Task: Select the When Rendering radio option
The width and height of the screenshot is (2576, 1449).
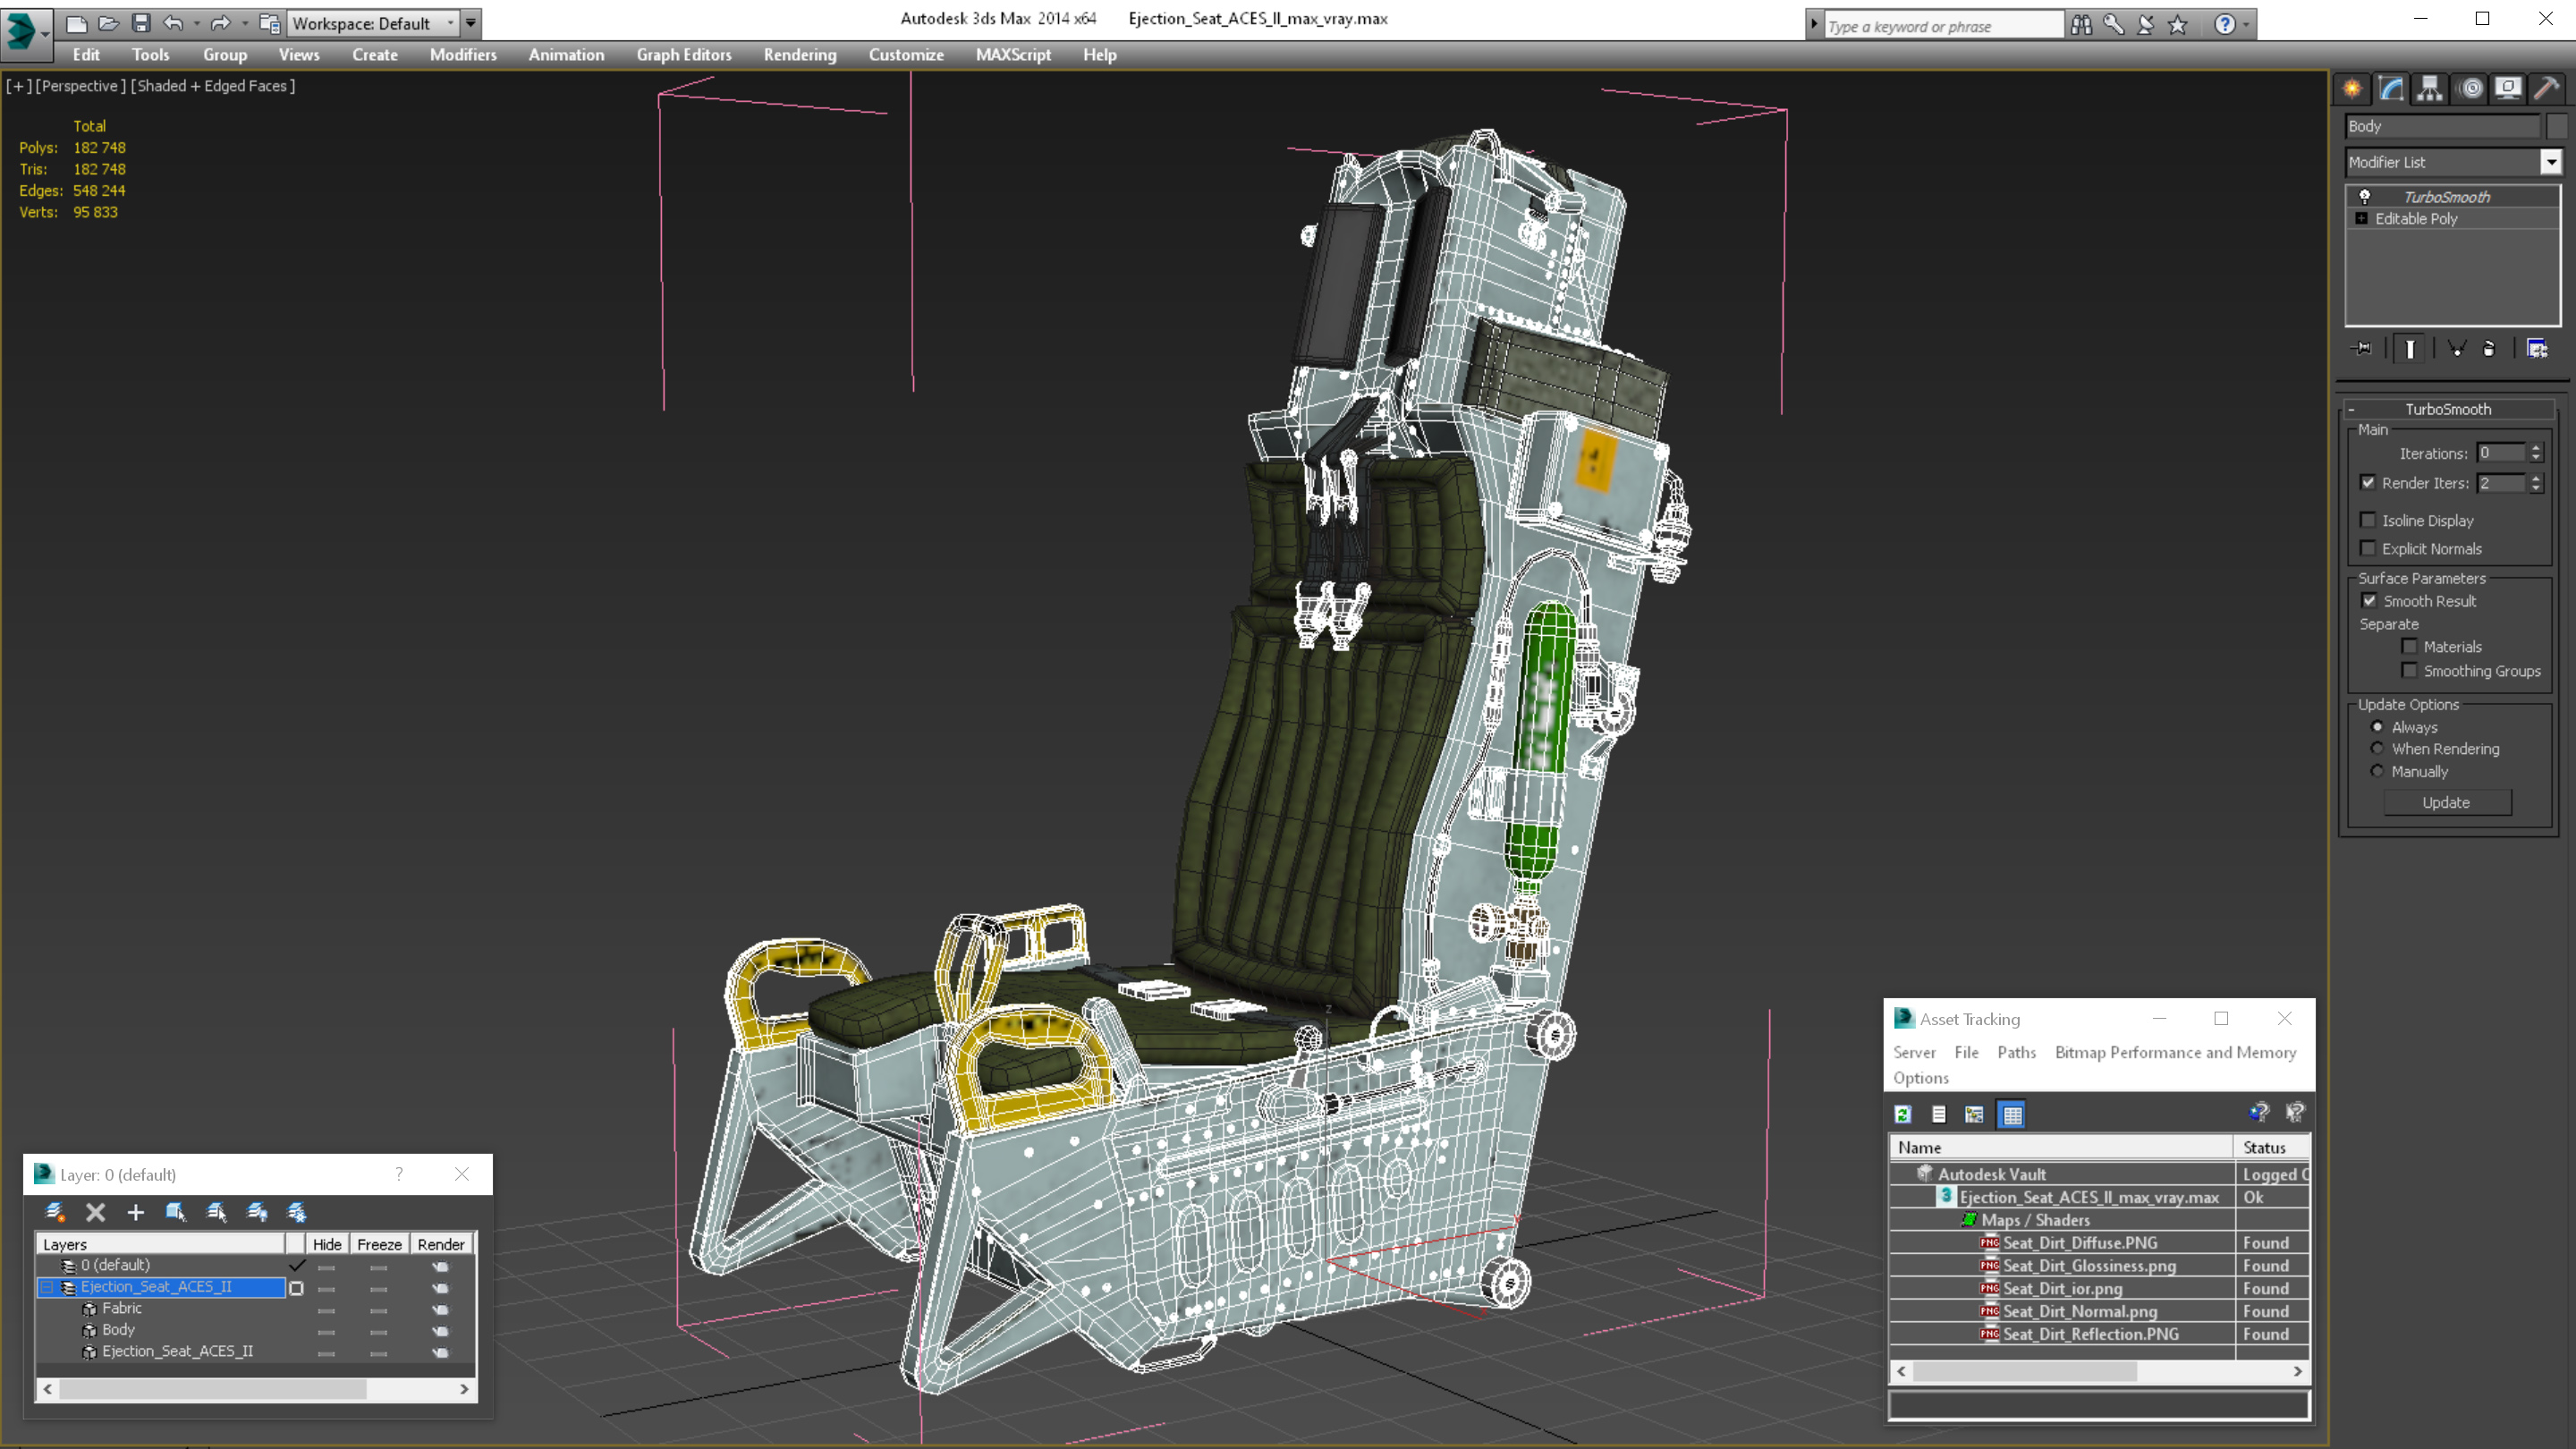Action: point(2377,749)
